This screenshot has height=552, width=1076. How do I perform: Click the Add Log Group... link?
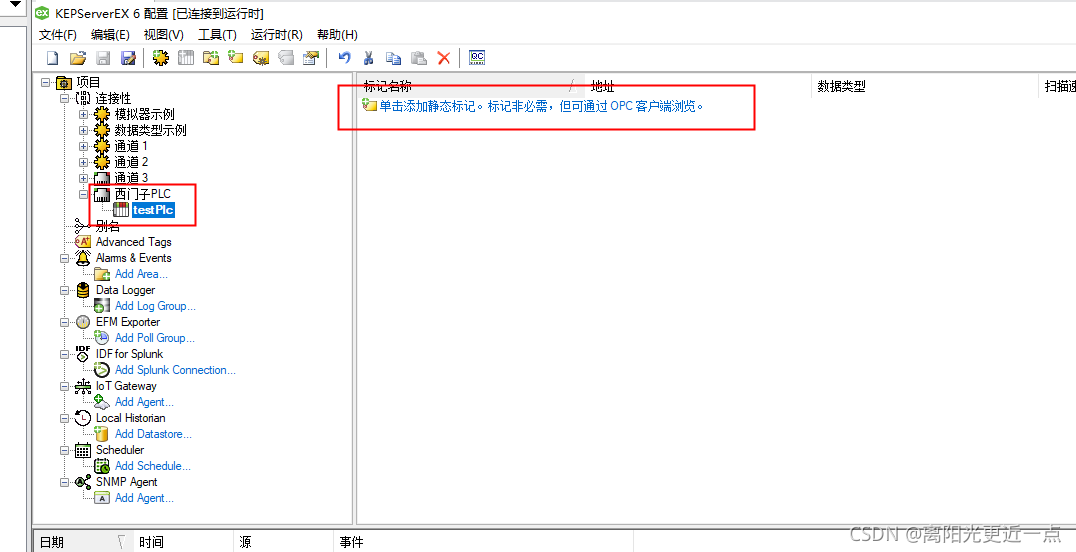(x=155, y=306)
